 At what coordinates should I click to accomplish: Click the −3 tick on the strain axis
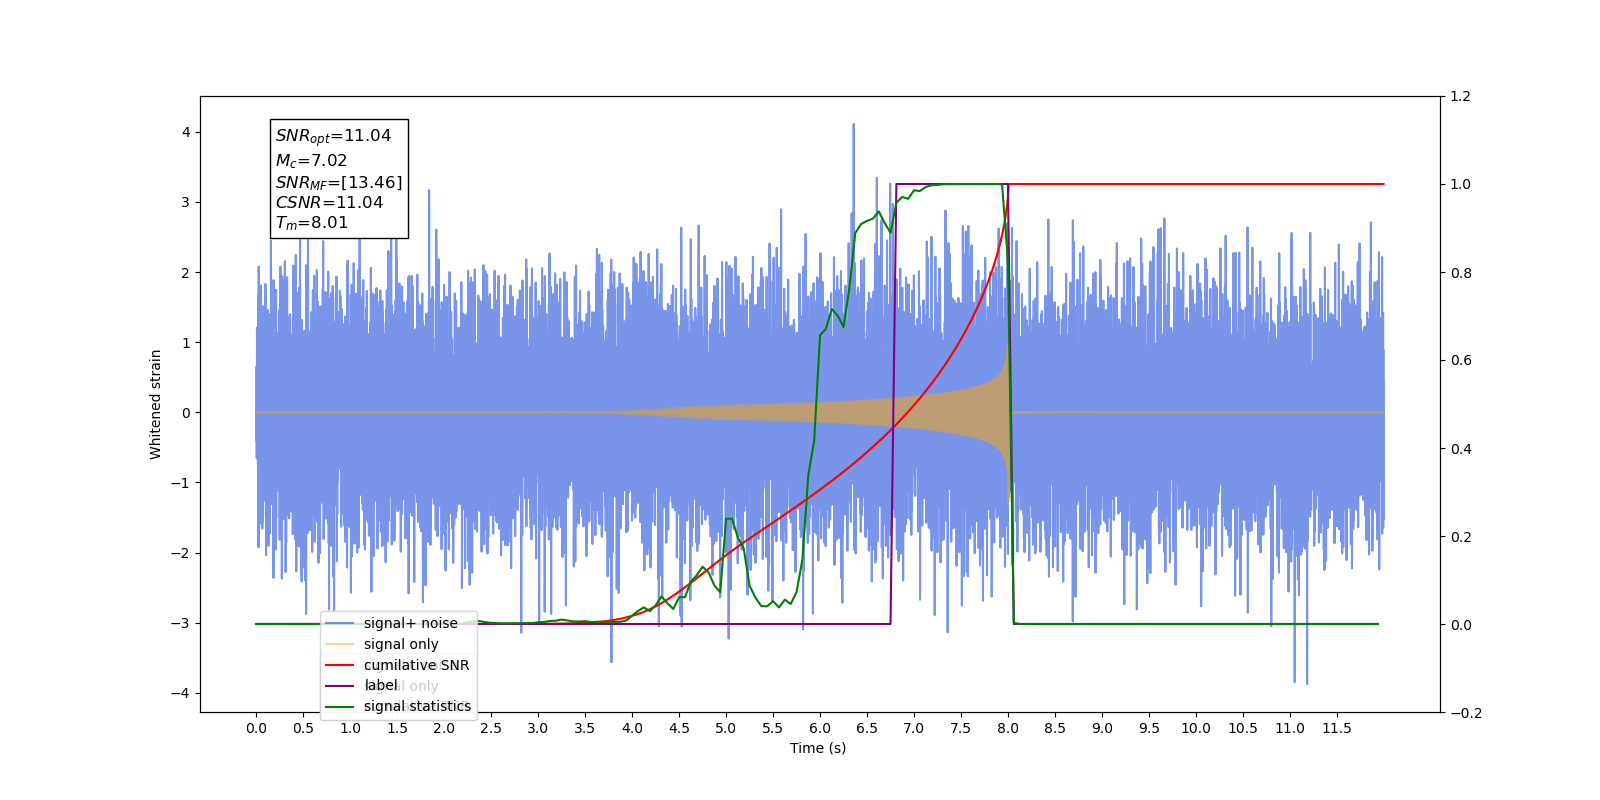tap(180, 623)
